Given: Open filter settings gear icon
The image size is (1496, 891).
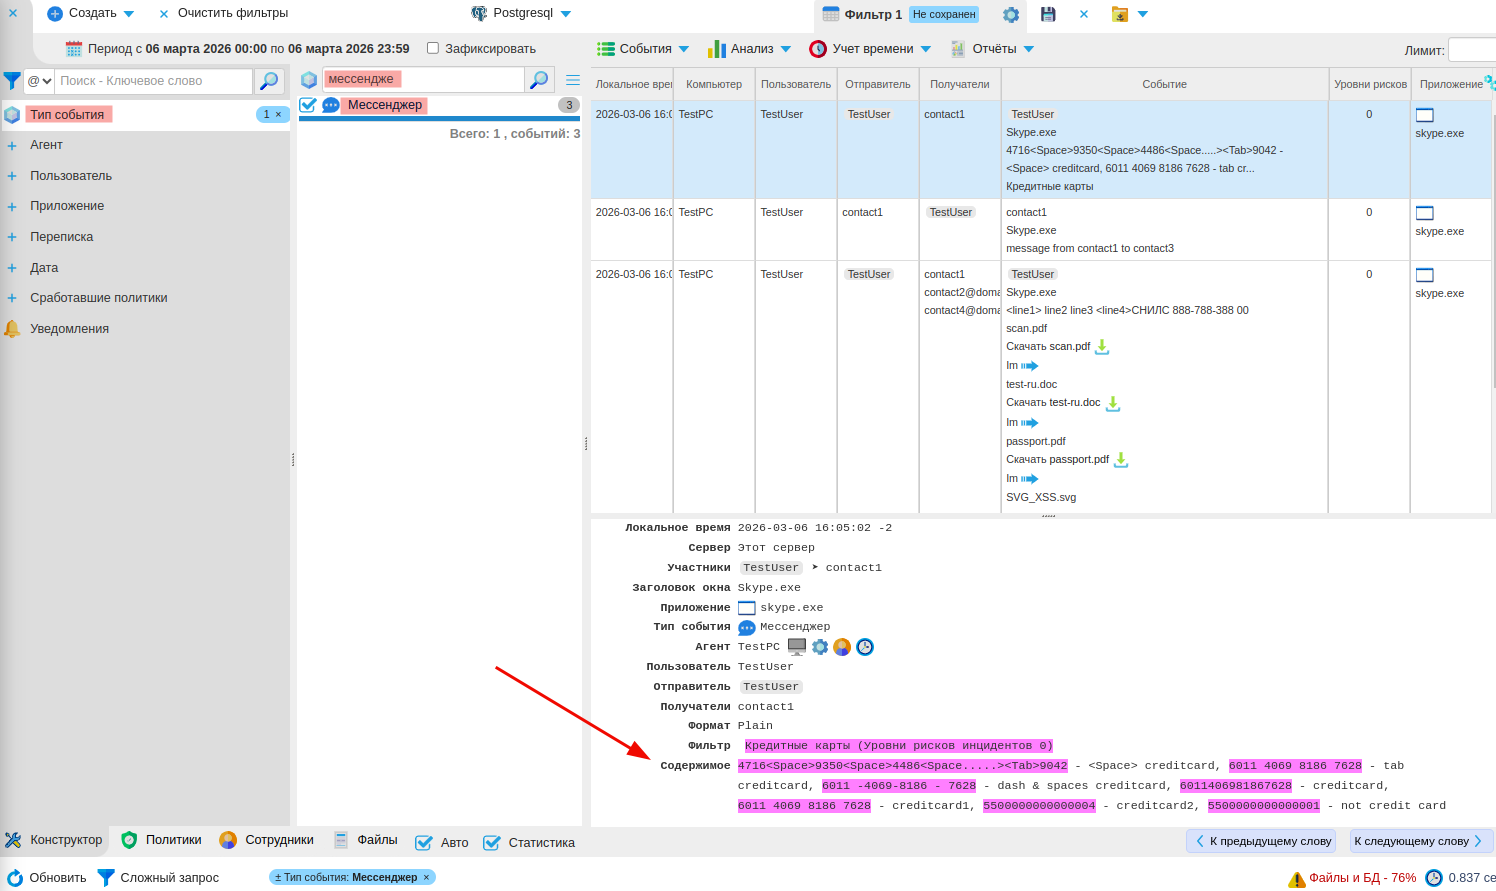Looking at the screenshot, I should tap(1011, 14).
